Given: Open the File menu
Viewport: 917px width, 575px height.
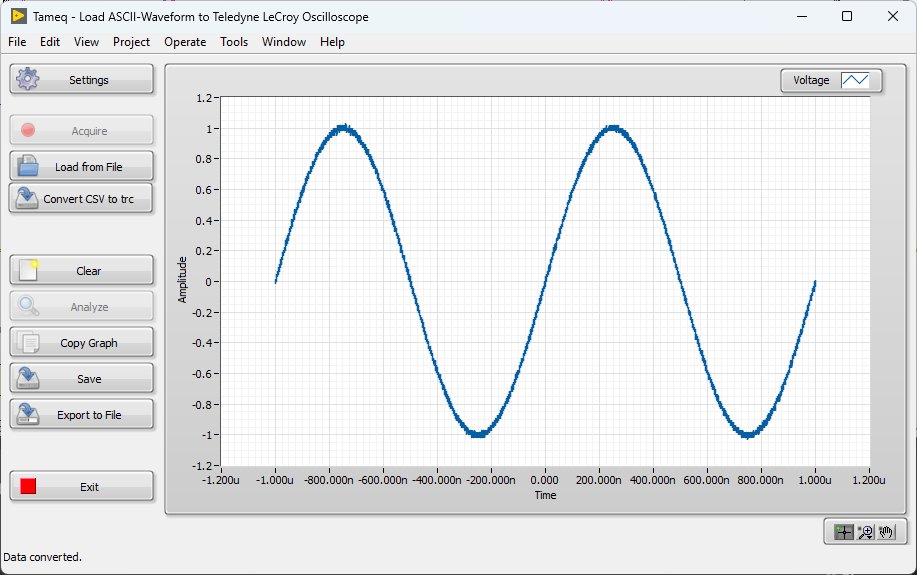Looking at the screenshot, I should click(17, 42).
